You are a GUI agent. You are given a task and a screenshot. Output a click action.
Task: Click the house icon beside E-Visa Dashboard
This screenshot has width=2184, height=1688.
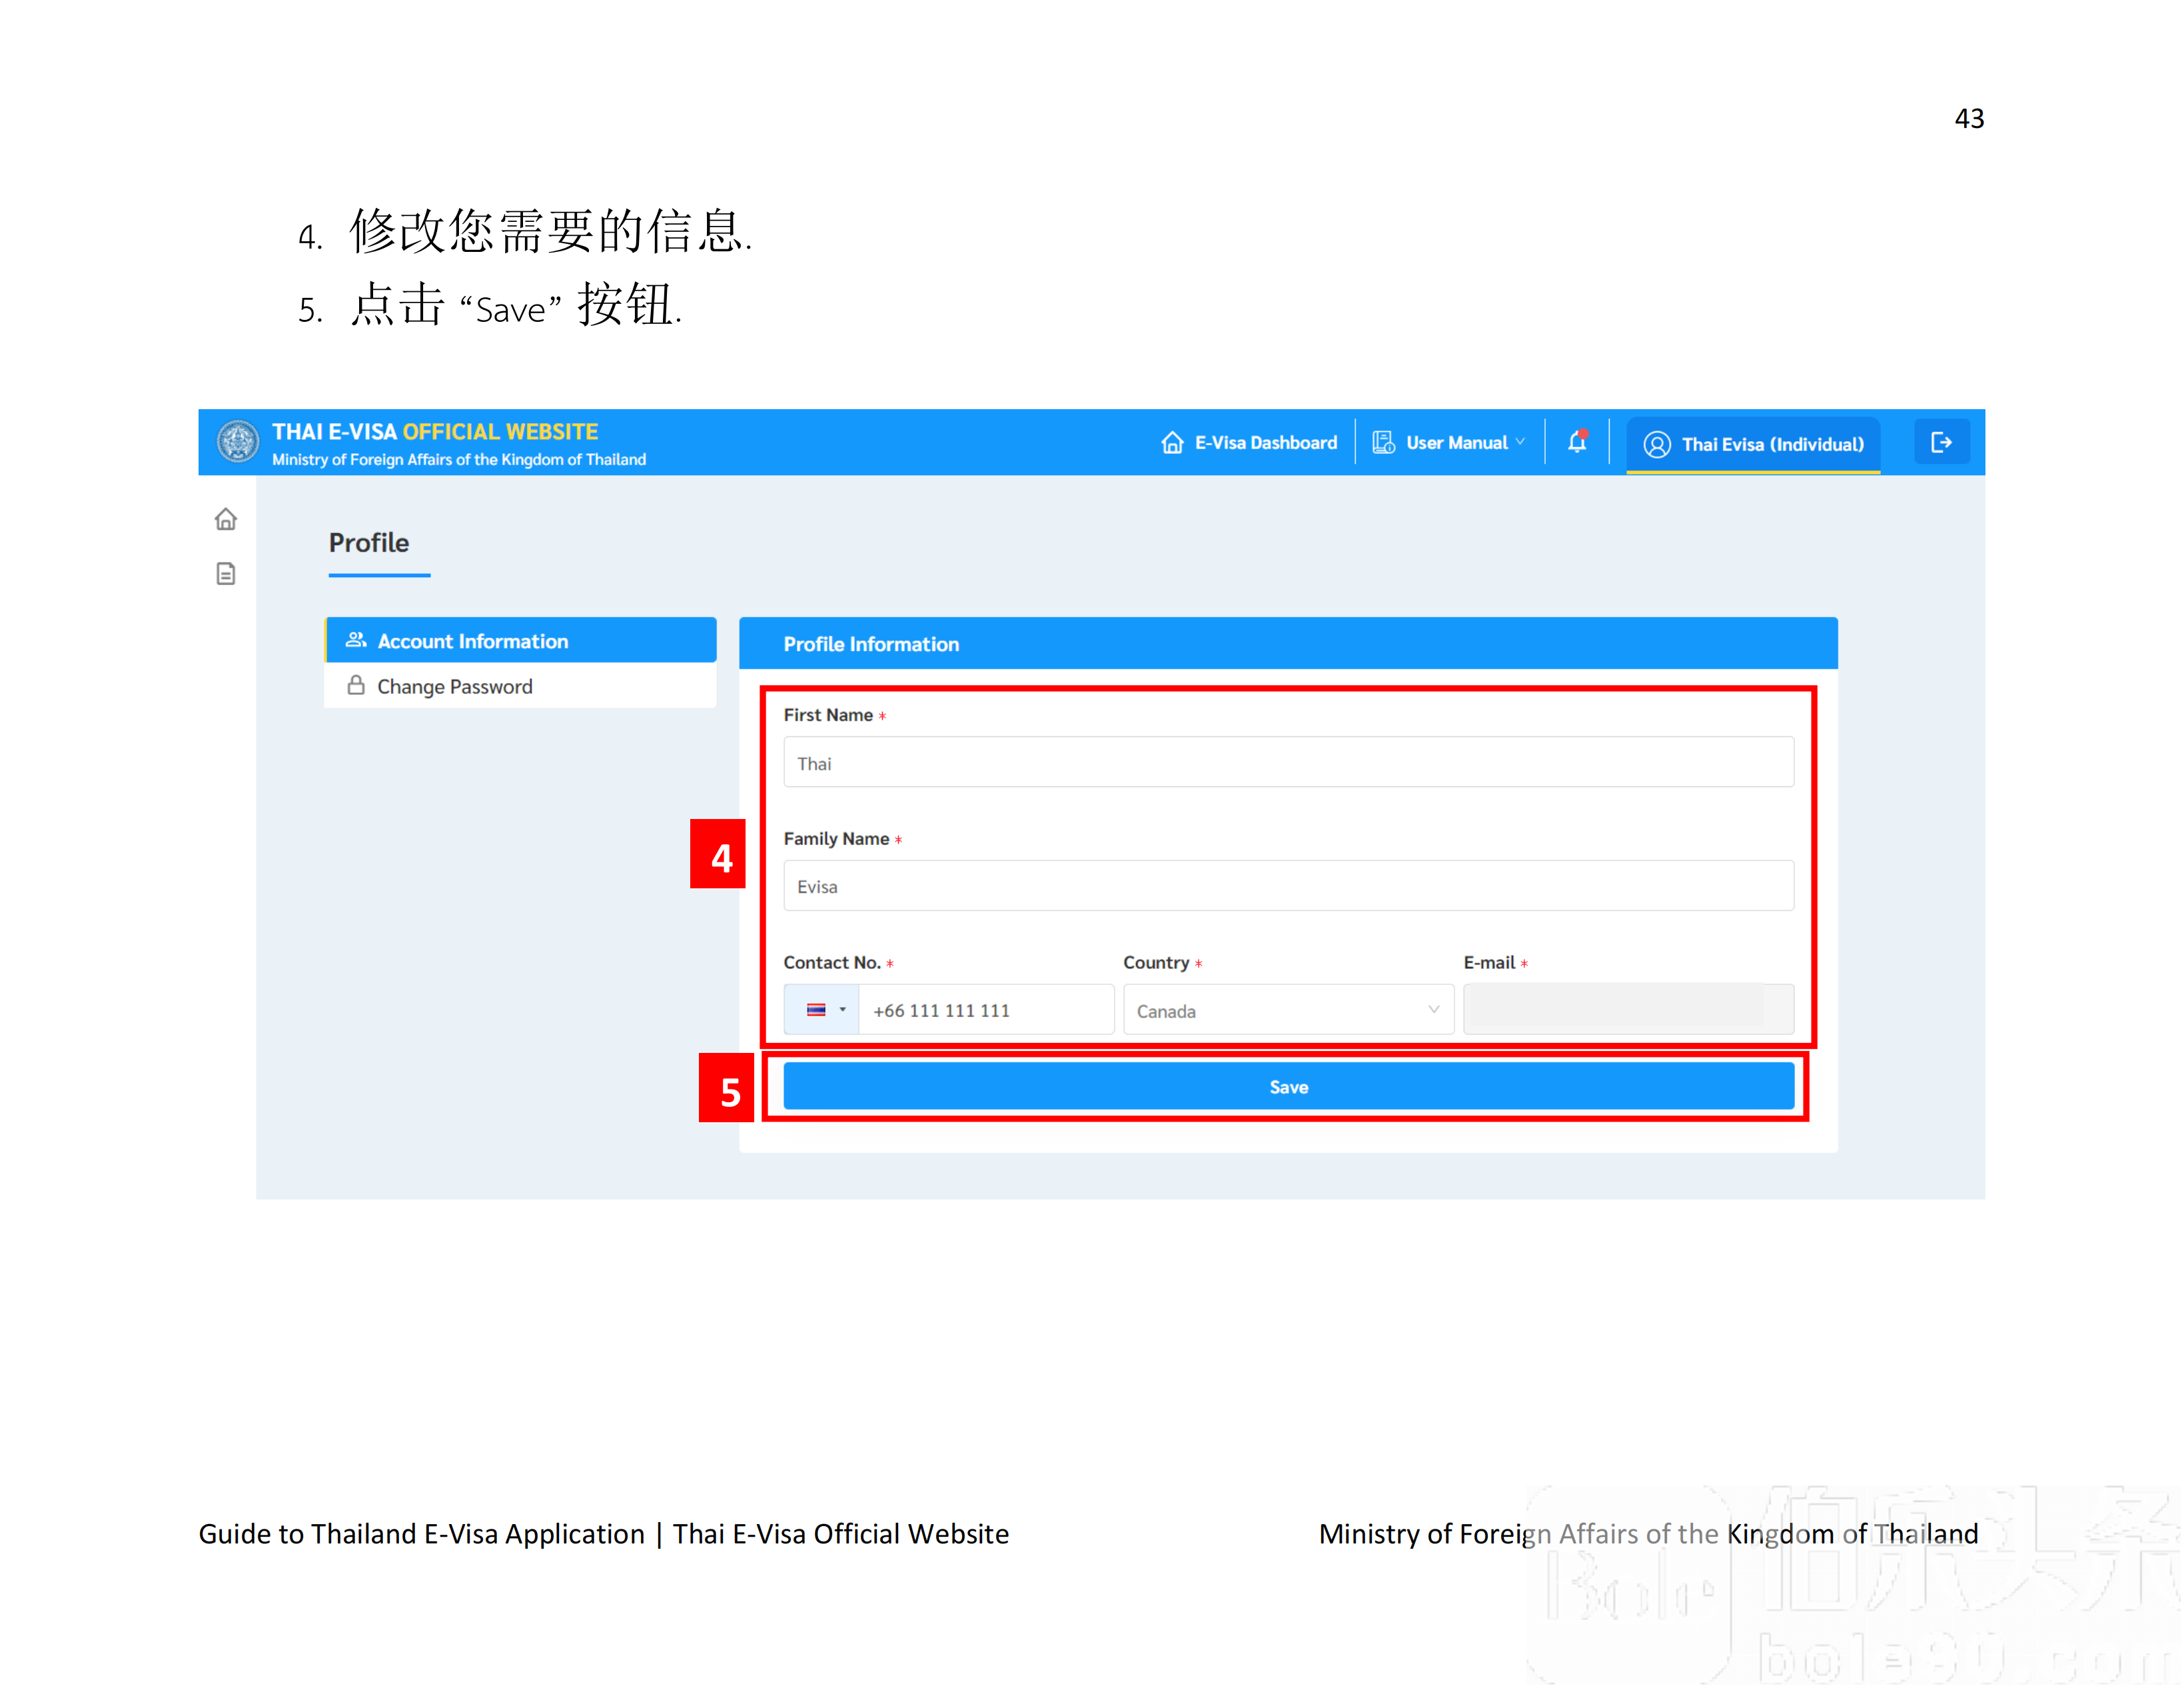click(x=1173, y=441)
